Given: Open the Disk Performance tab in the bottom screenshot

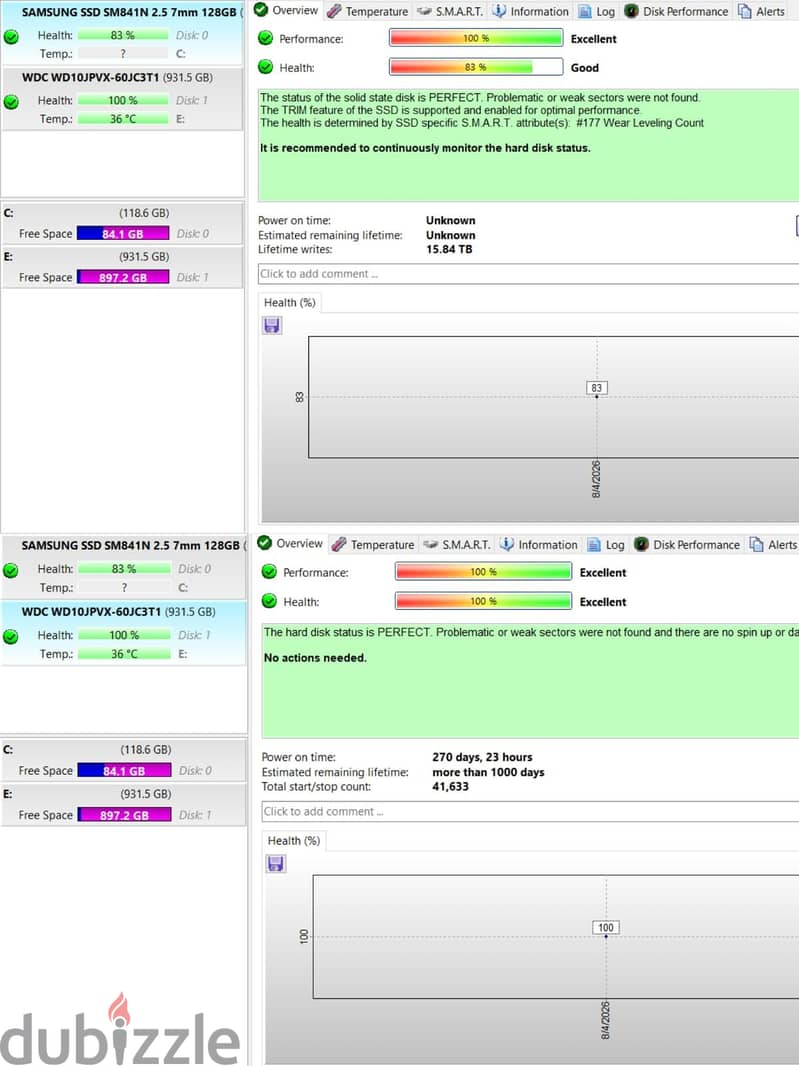Looking at the screenshot, I should click(687, 545).
